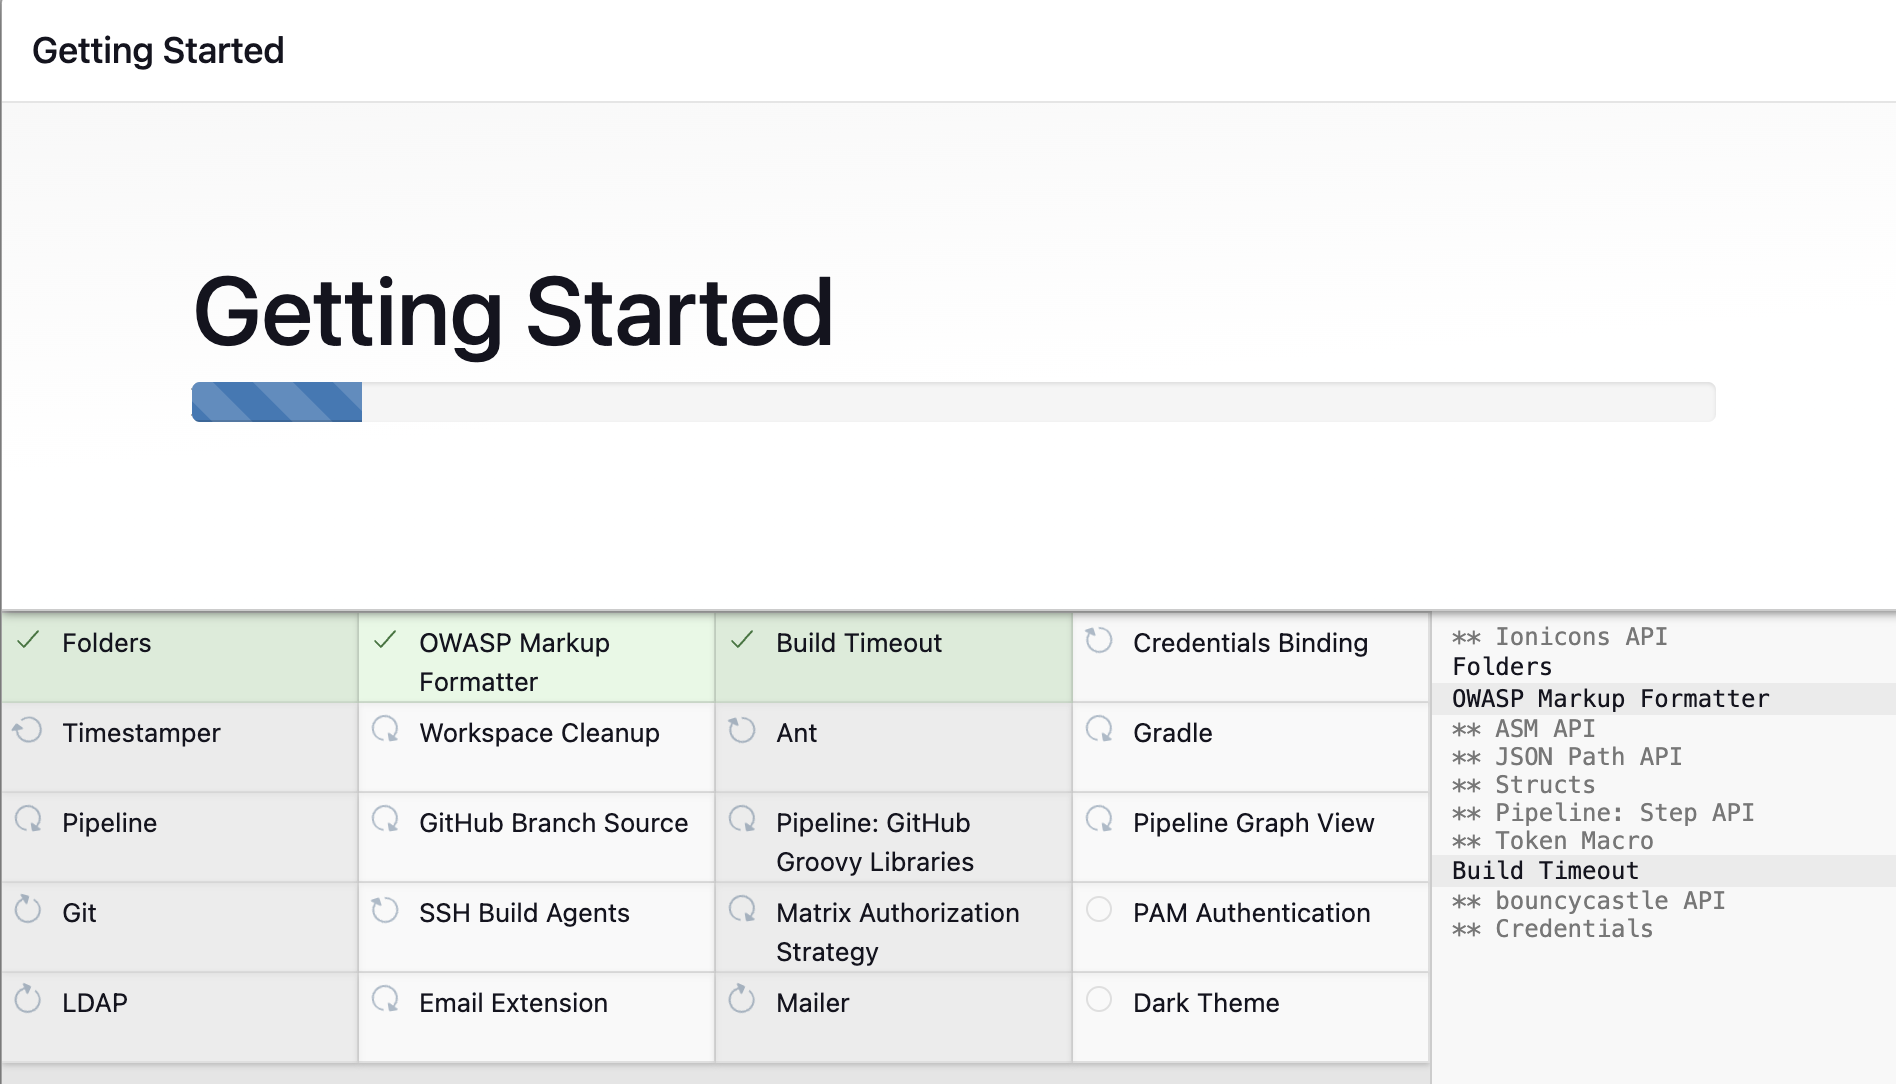
Task: Click the '** JSON Path API' log entry
Action: (1566, 757)
